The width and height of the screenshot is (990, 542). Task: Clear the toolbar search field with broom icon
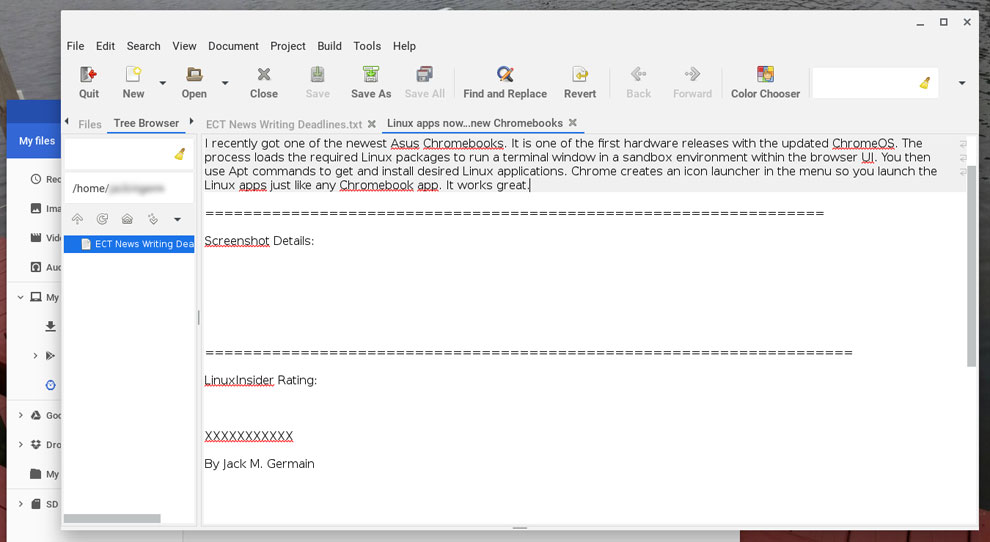[x=925, y=83]
